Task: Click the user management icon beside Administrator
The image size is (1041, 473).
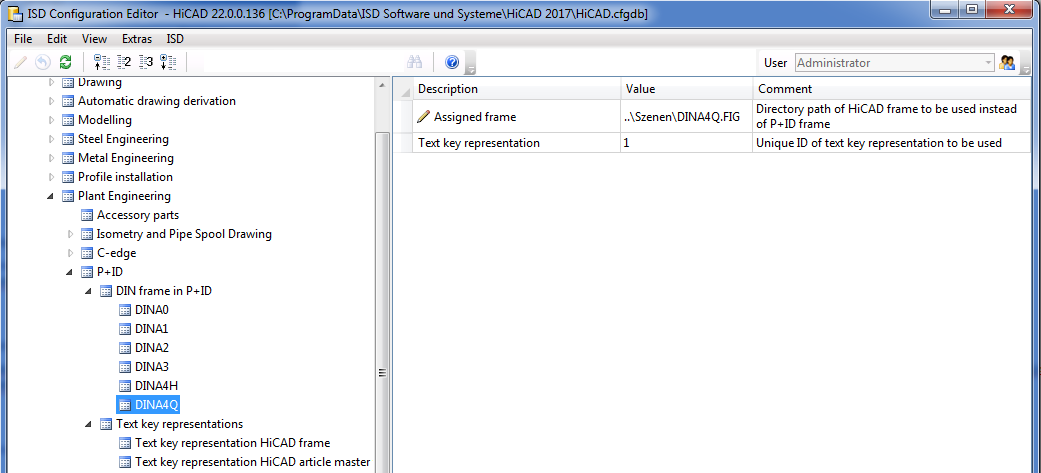Action: pyautogui.click(x=1007, y=62)
